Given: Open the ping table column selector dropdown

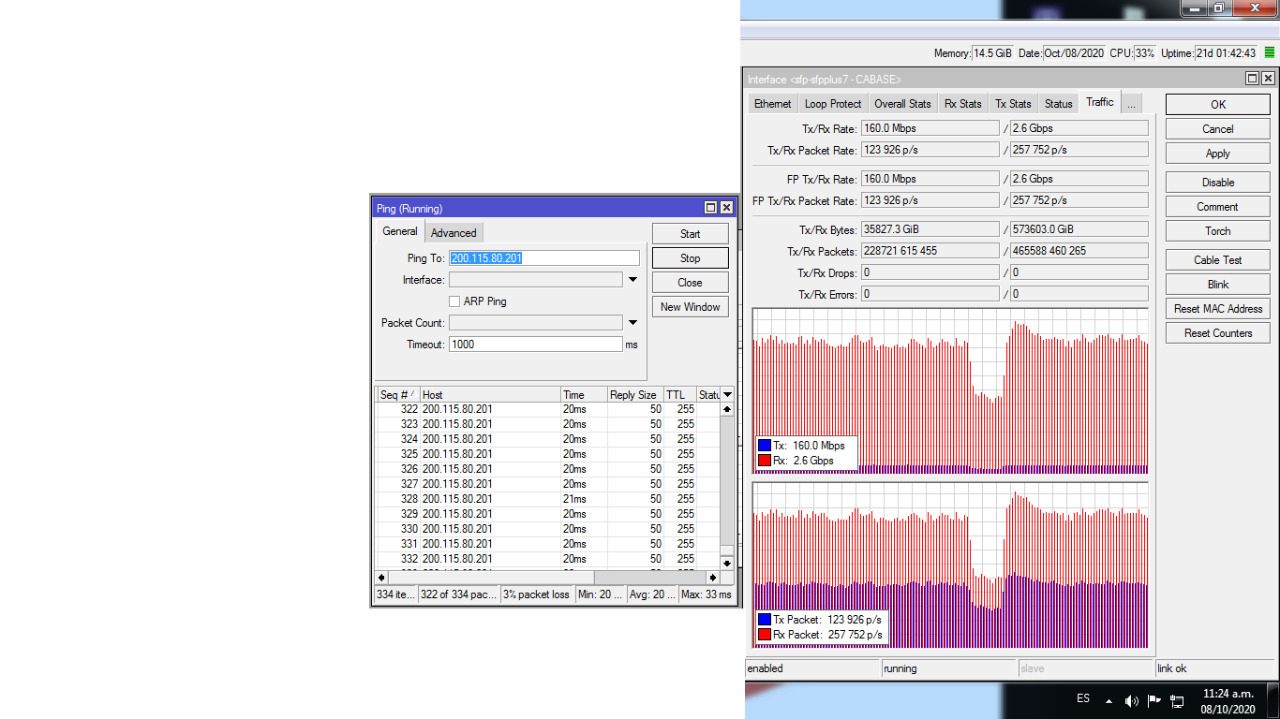Looking at the screenshot, I should [x=727, y=395].
